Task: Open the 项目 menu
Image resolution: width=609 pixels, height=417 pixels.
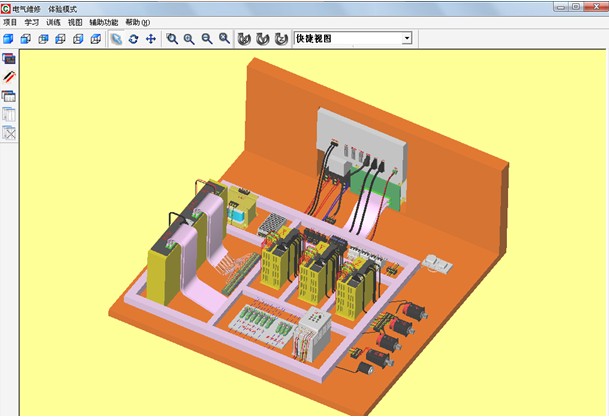Action: (10, 22)
